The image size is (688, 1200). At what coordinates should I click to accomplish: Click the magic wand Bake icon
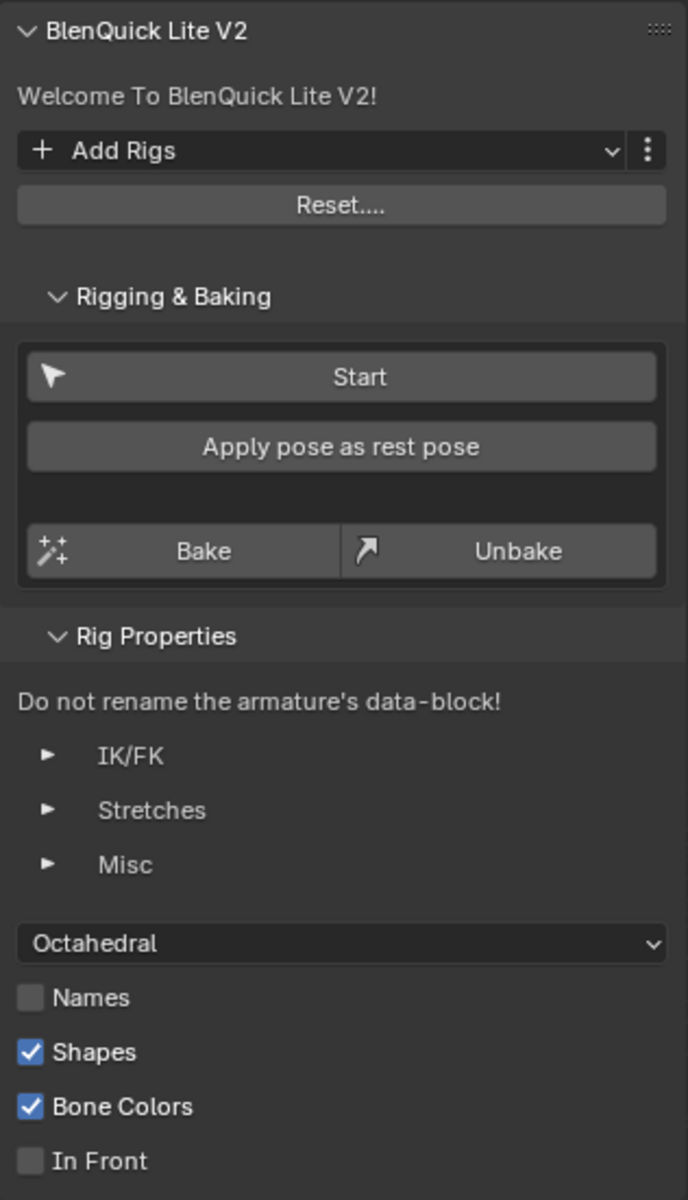click(53, 551)
